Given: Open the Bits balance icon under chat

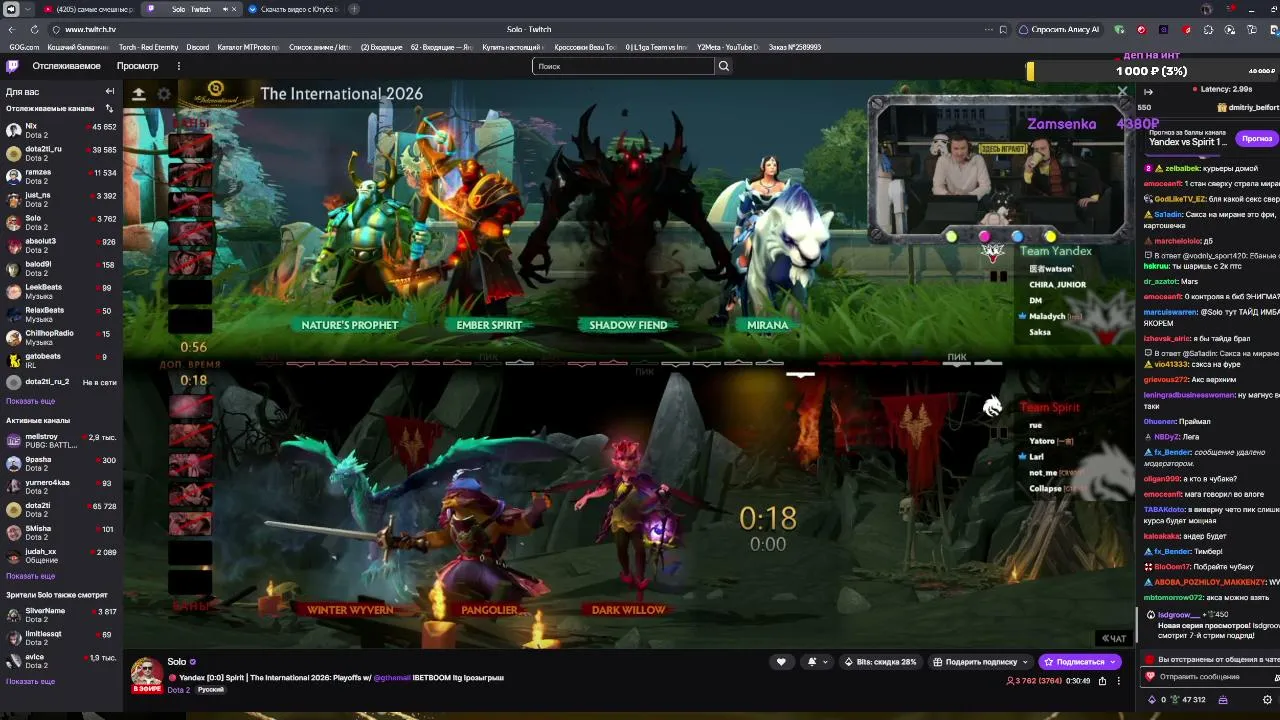Looking at the screenshot, I should [1151, 700].
